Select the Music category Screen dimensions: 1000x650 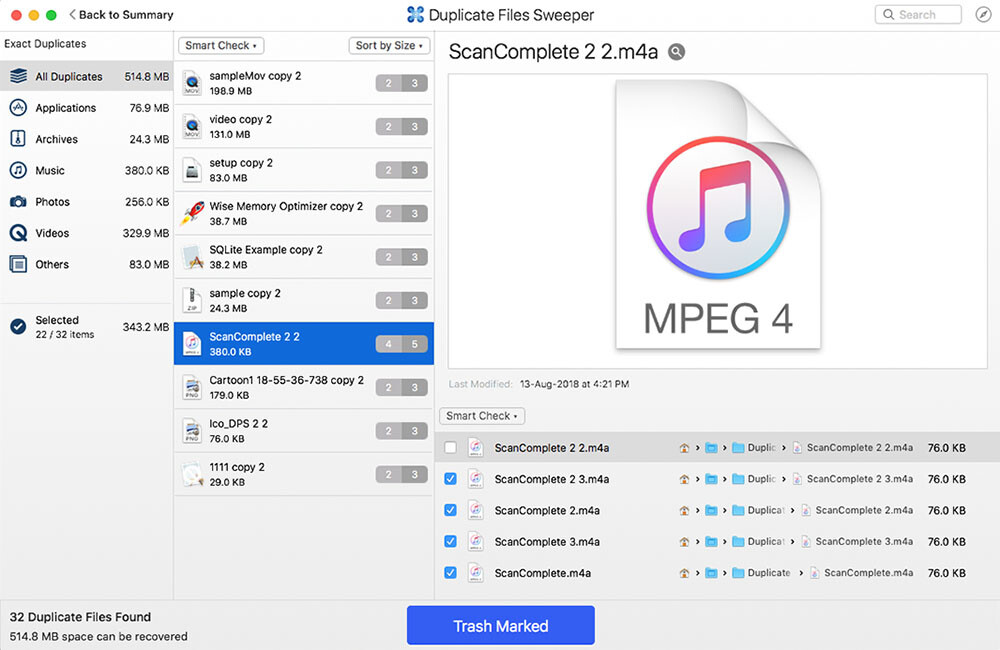(87, 170)
